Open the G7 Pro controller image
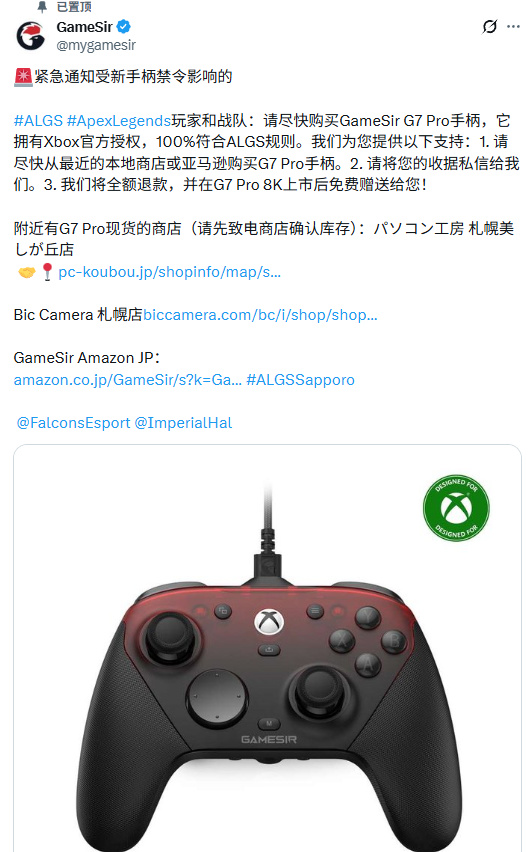 point(267,648)
